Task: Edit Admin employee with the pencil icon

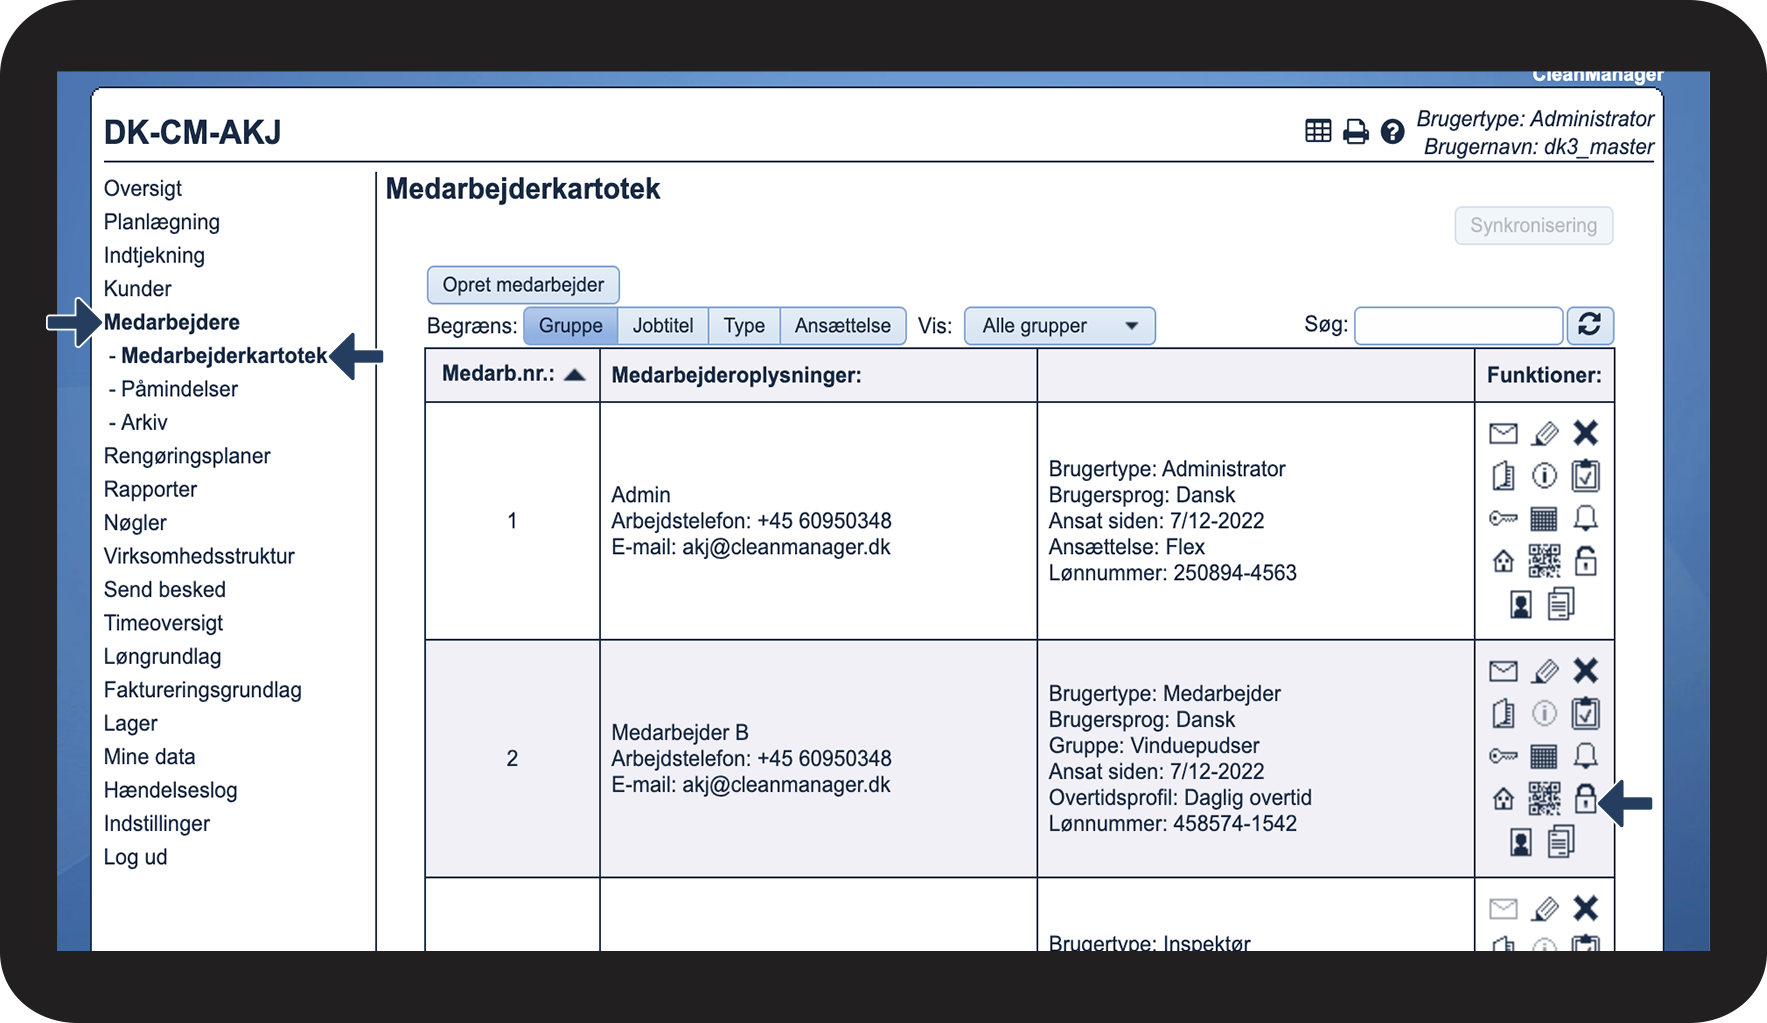Action: [x=1545, y=433]
